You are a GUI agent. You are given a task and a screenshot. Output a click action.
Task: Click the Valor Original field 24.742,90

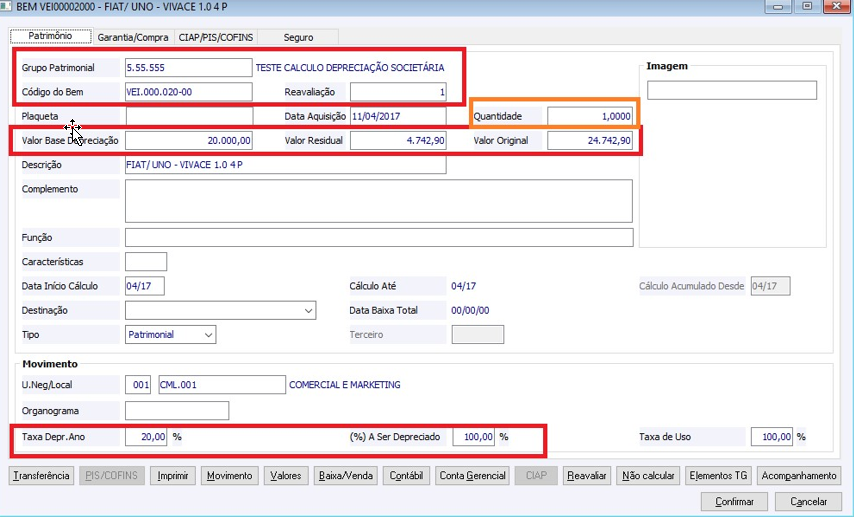590,141
